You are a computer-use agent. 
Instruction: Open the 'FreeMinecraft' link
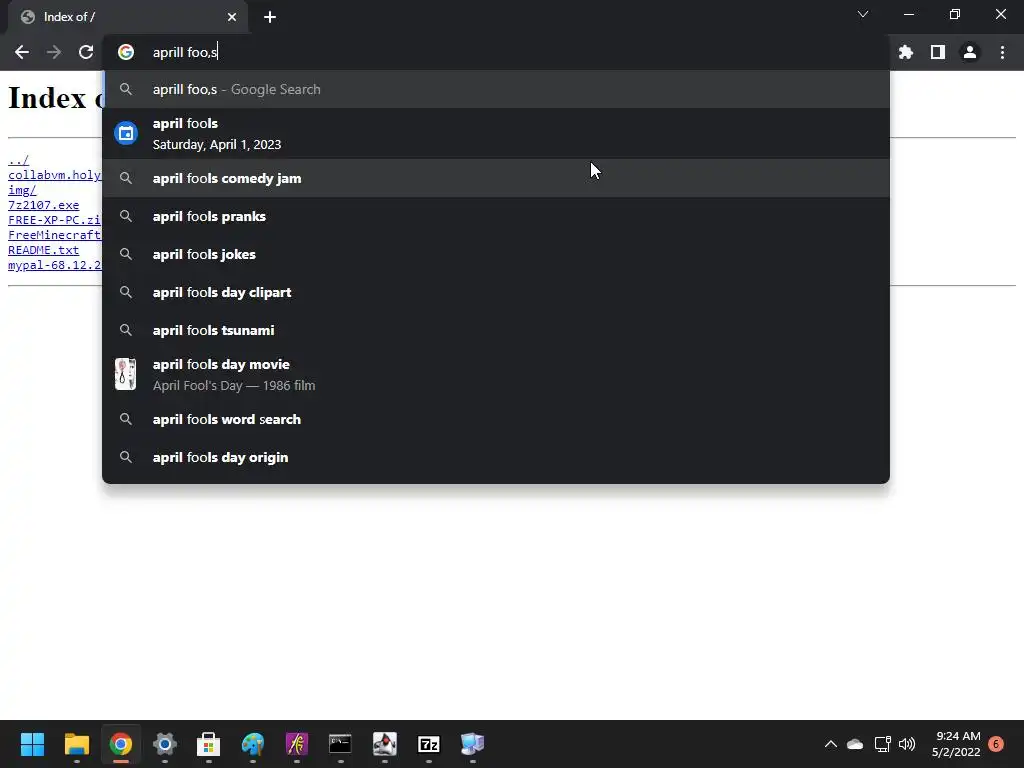click(x=55, y=235)
